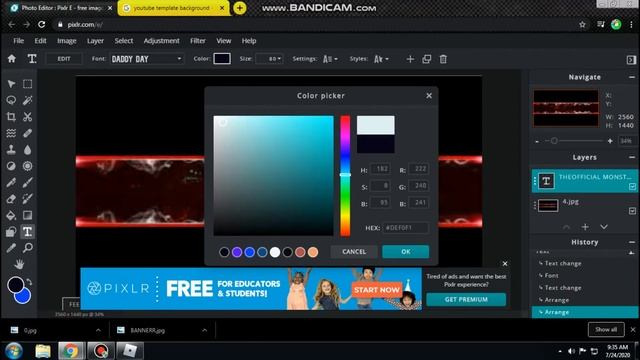
Task: Collapse the Navigate panel
Action: 632,77
